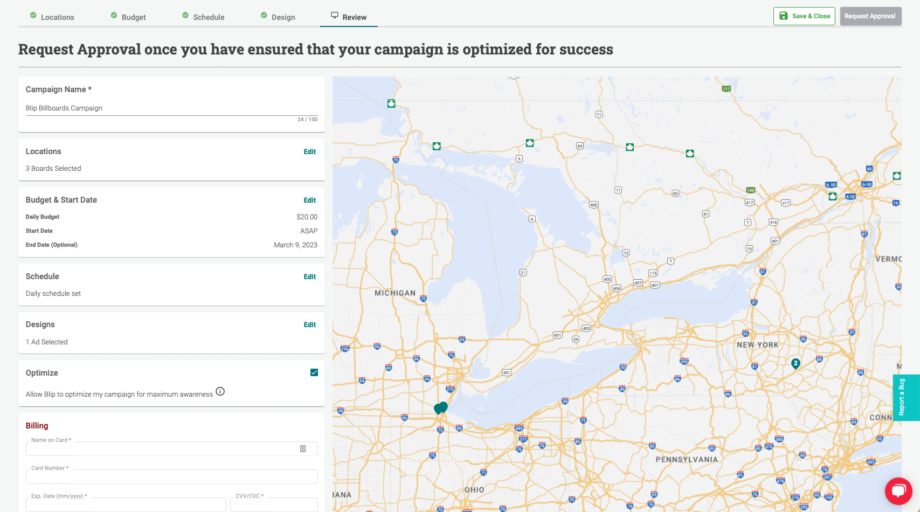Click the monitor icon on the Review tab
Image resolution: width=920 pixels, height=512 pixels.
(334, 16)
